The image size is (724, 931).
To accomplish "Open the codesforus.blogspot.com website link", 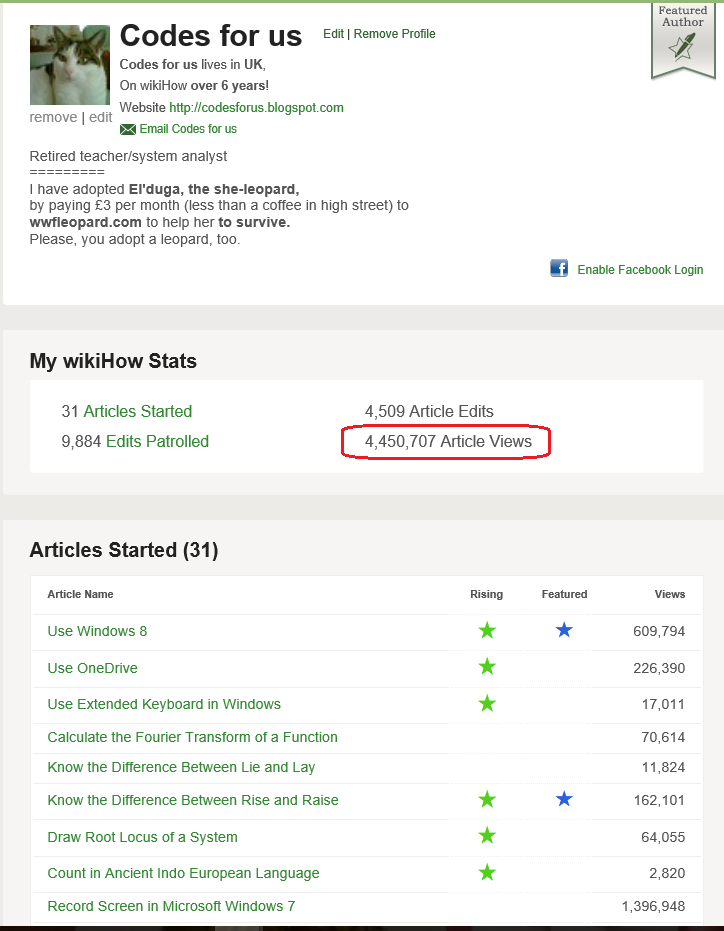I will tap(257, 107).
